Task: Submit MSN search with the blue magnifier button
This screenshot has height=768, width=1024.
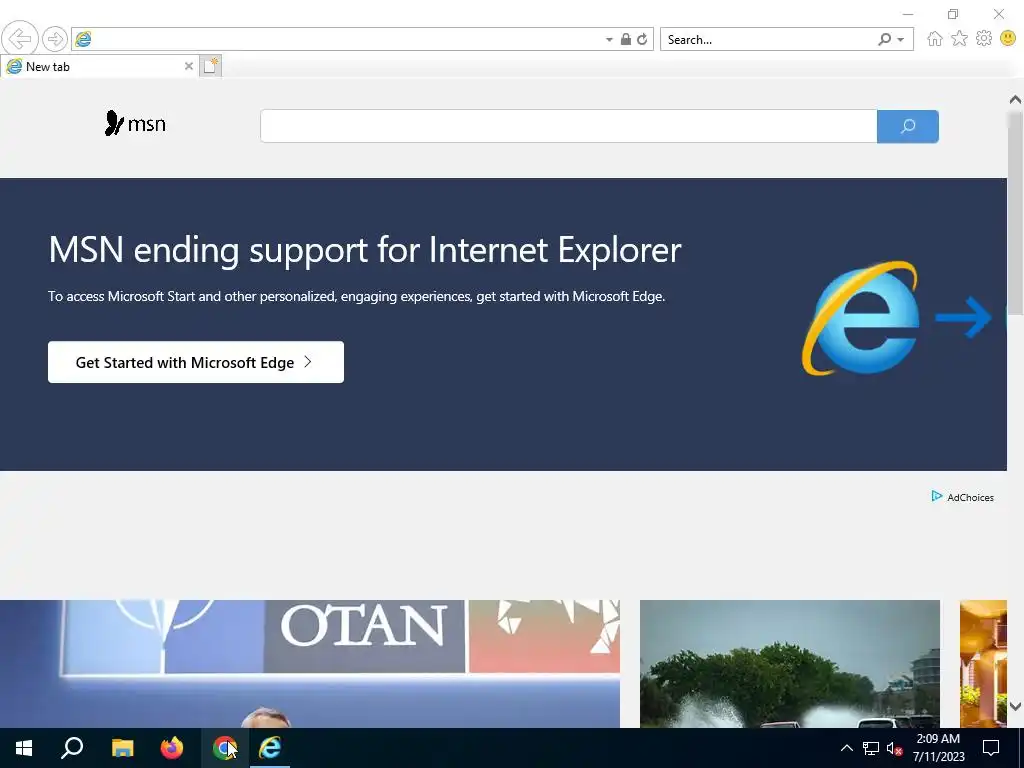Action: pos(908,126)
